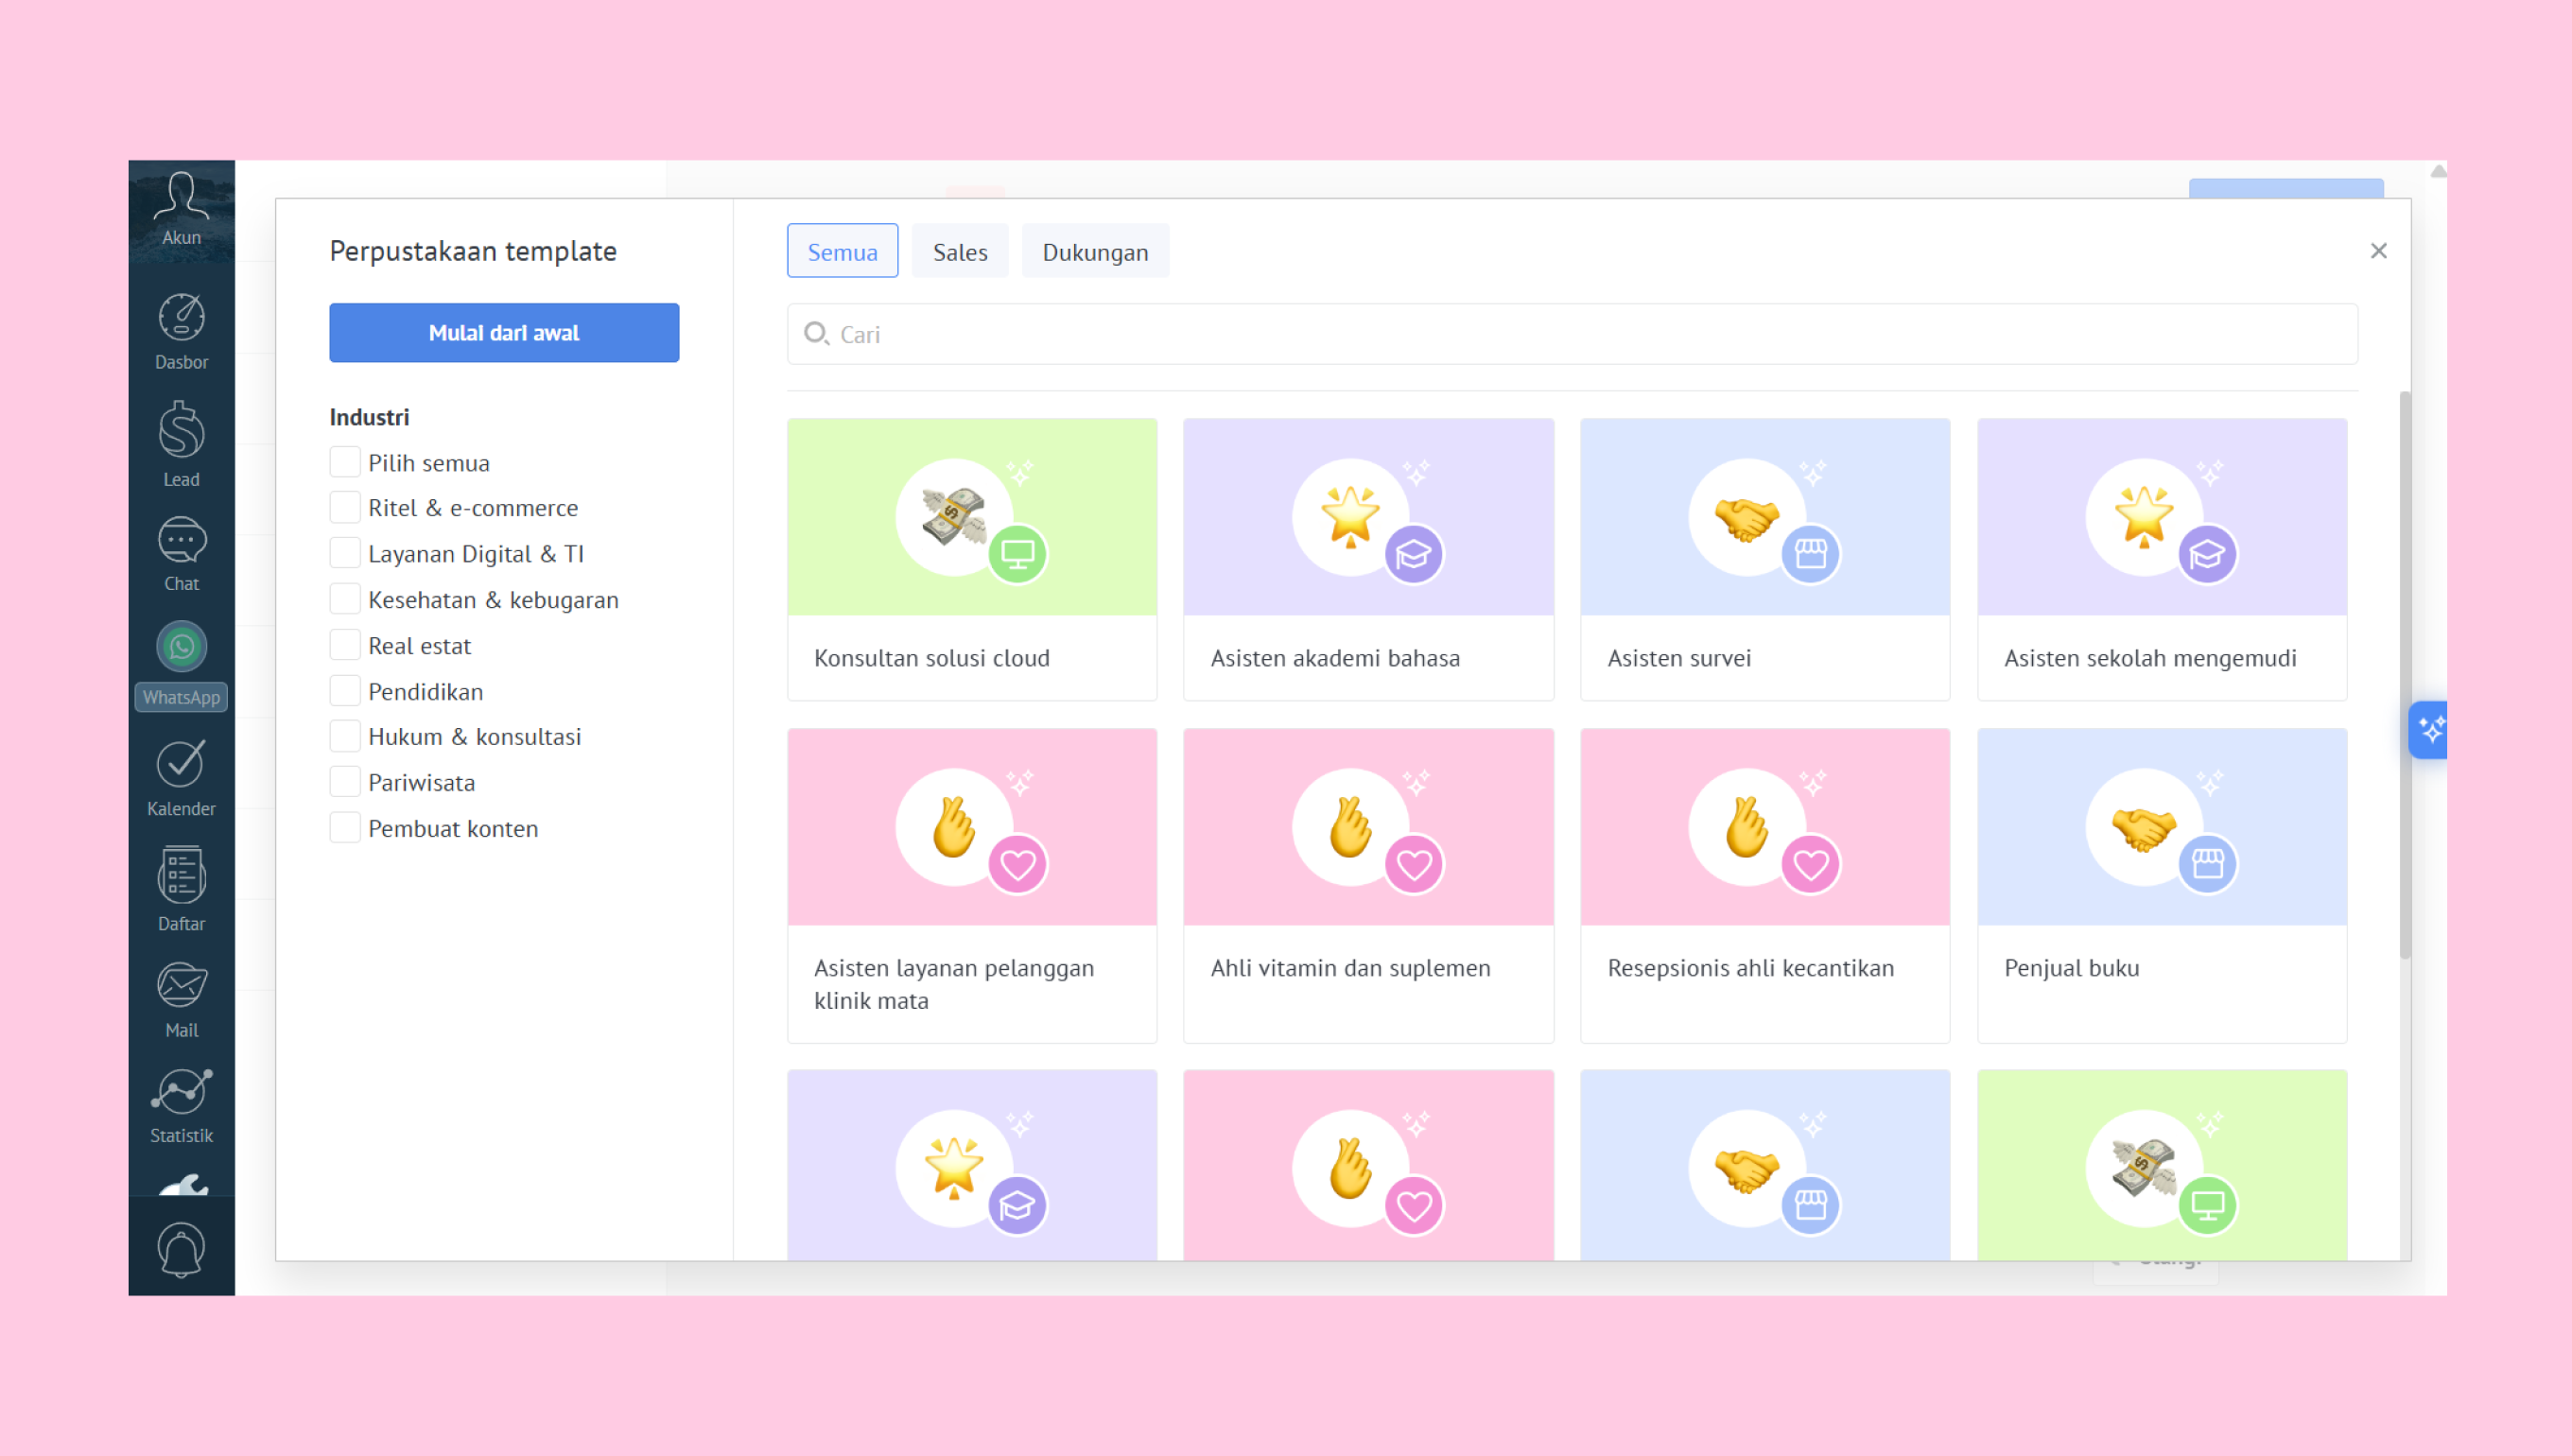Check the Pembuat konten checkbox

coord(345,828)
